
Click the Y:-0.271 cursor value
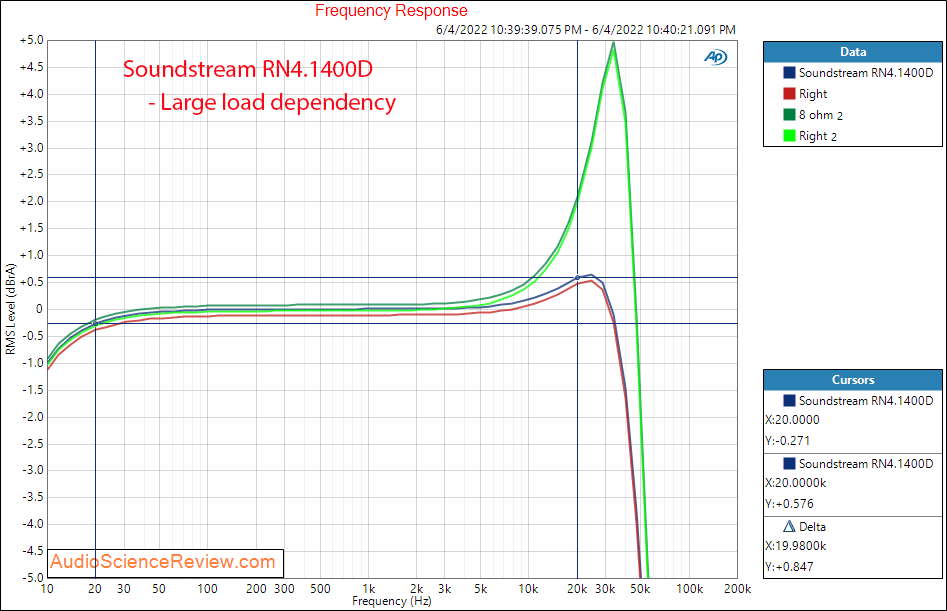787,441
